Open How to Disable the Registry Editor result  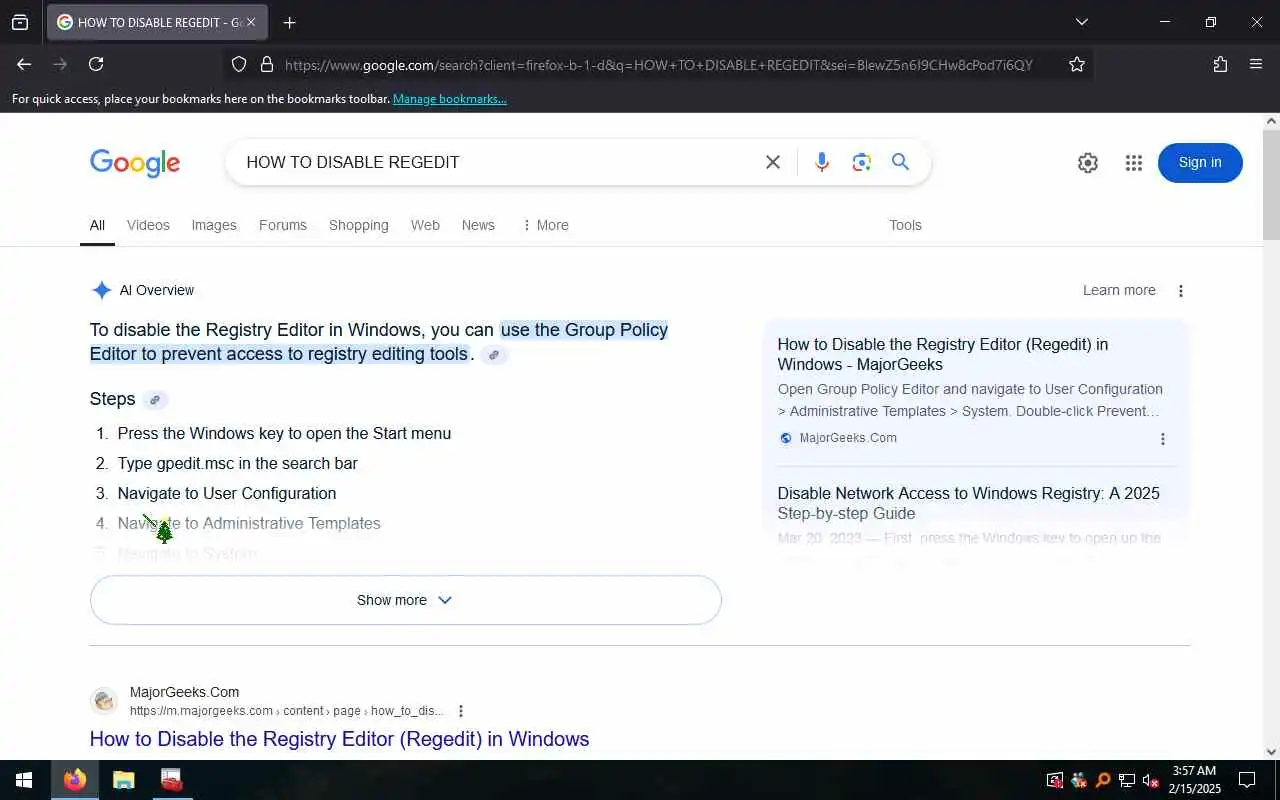point(339,739)
